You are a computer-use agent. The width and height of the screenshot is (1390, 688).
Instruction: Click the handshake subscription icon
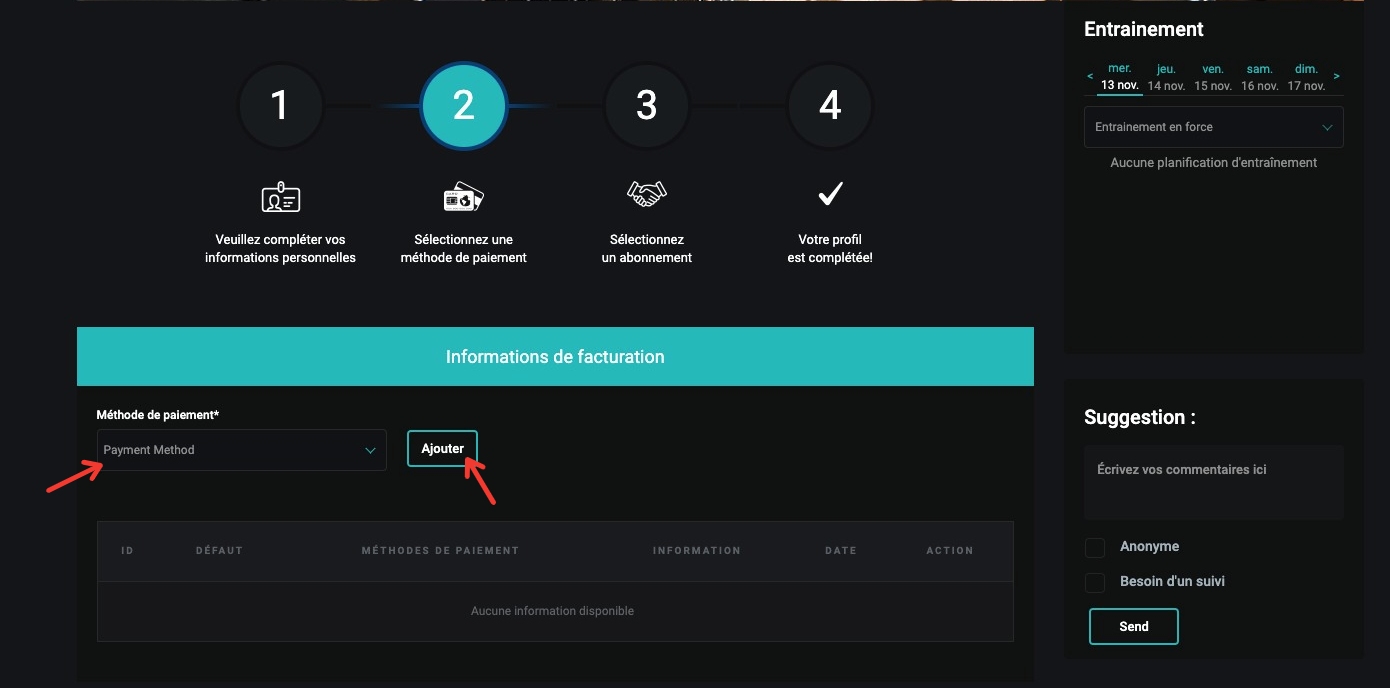click(646, 194)
